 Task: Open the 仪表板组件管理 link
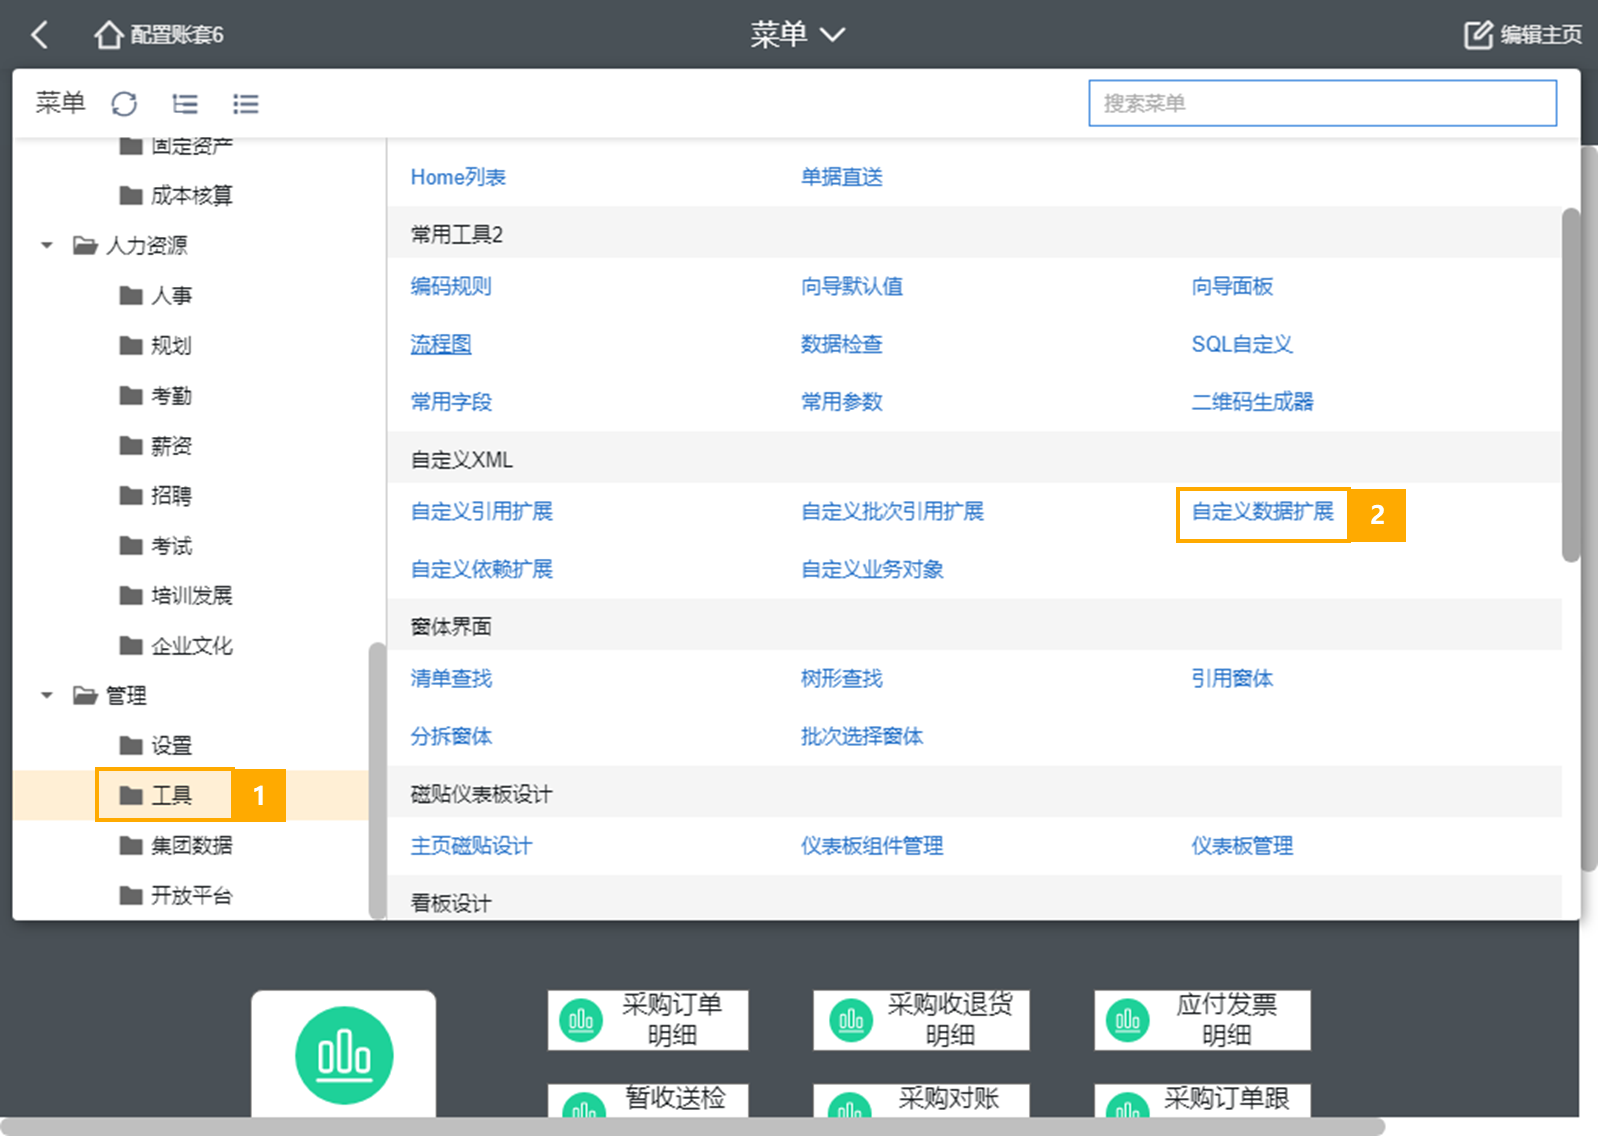872,845
